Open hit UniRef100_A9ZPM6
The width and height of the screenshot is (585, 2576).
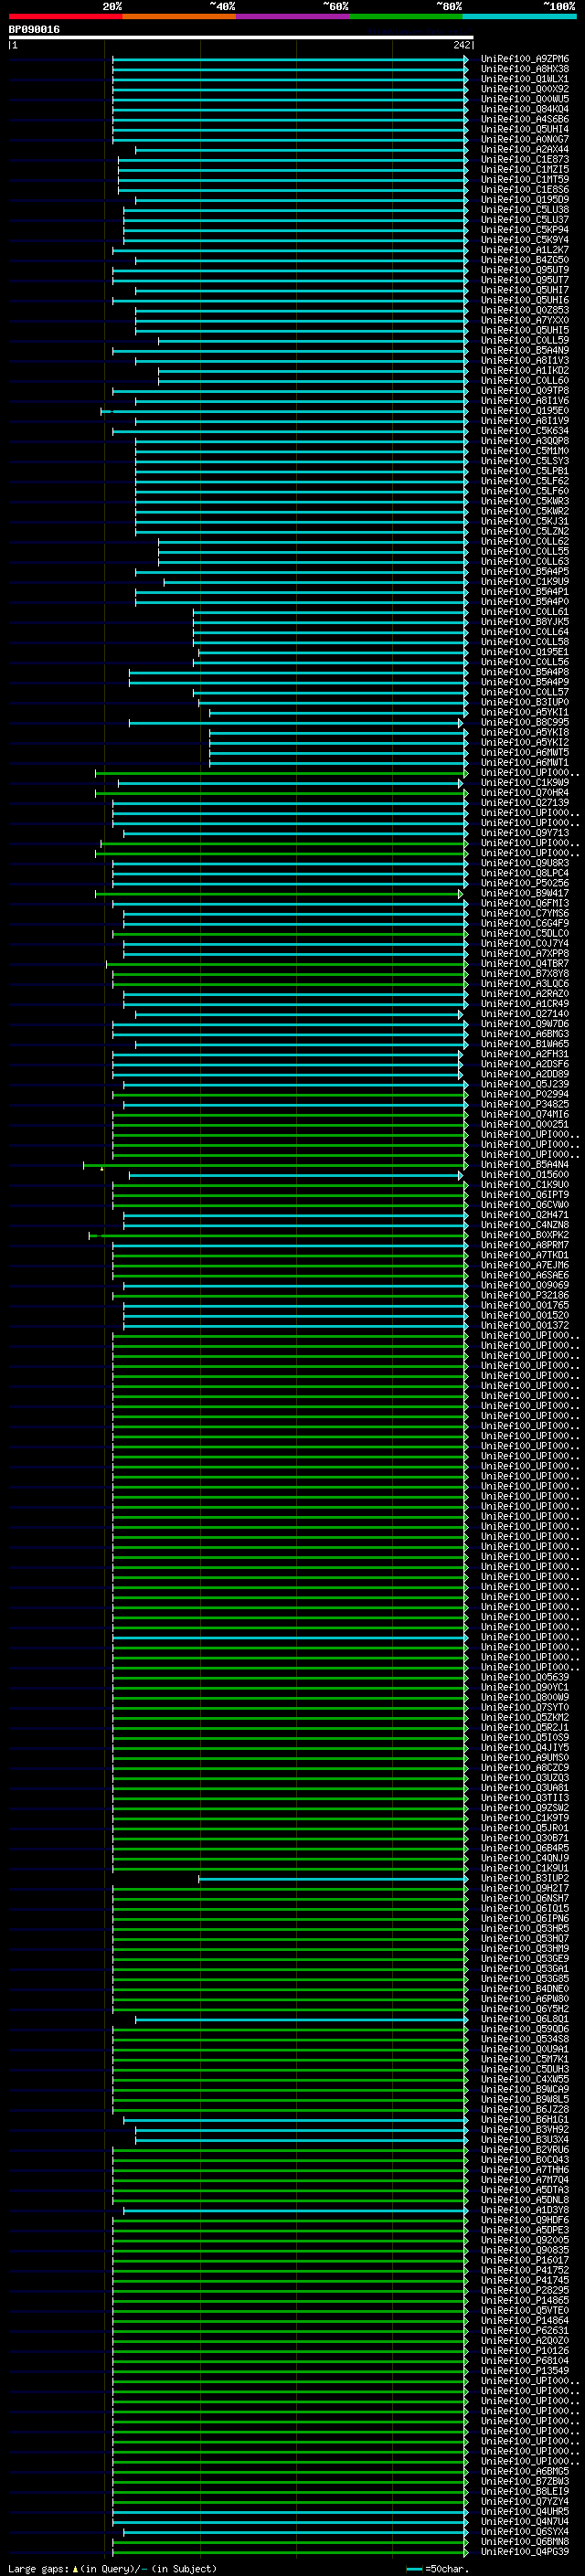pyautogui.click(x=524, y=59)
